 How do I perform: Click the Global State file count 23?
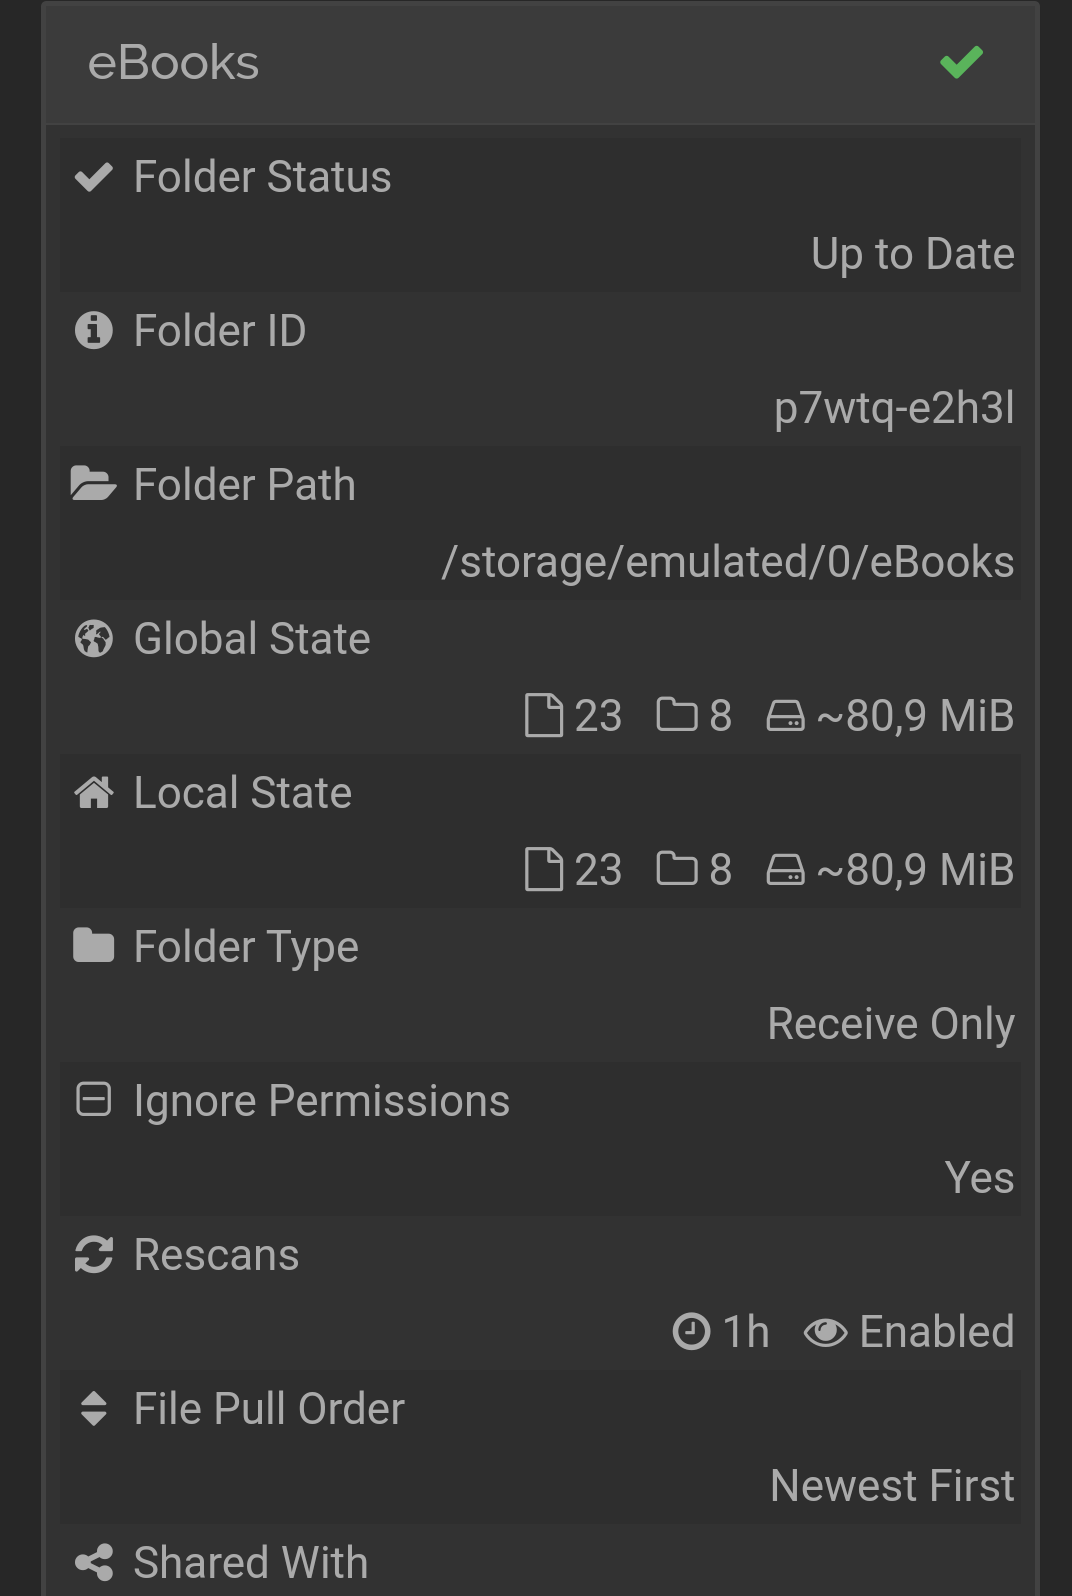click(x=598, y=716)
